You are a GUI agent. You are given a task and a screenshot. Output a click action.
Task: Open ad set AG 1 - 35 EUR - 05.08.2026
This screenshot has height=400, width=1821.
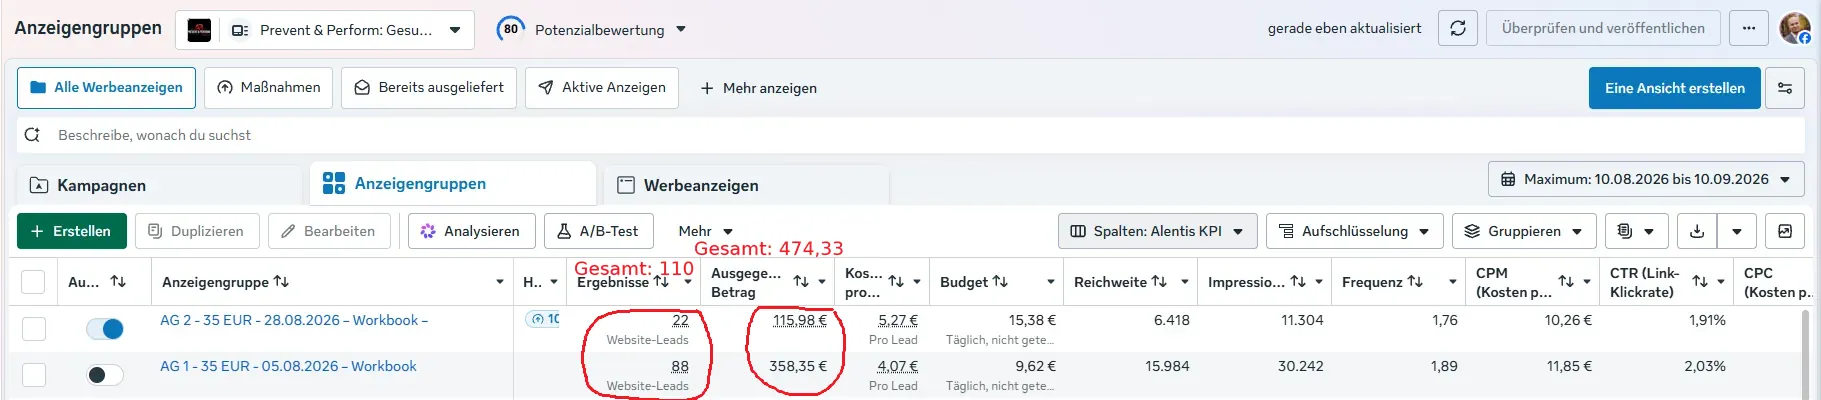click(x=288, y=366)
